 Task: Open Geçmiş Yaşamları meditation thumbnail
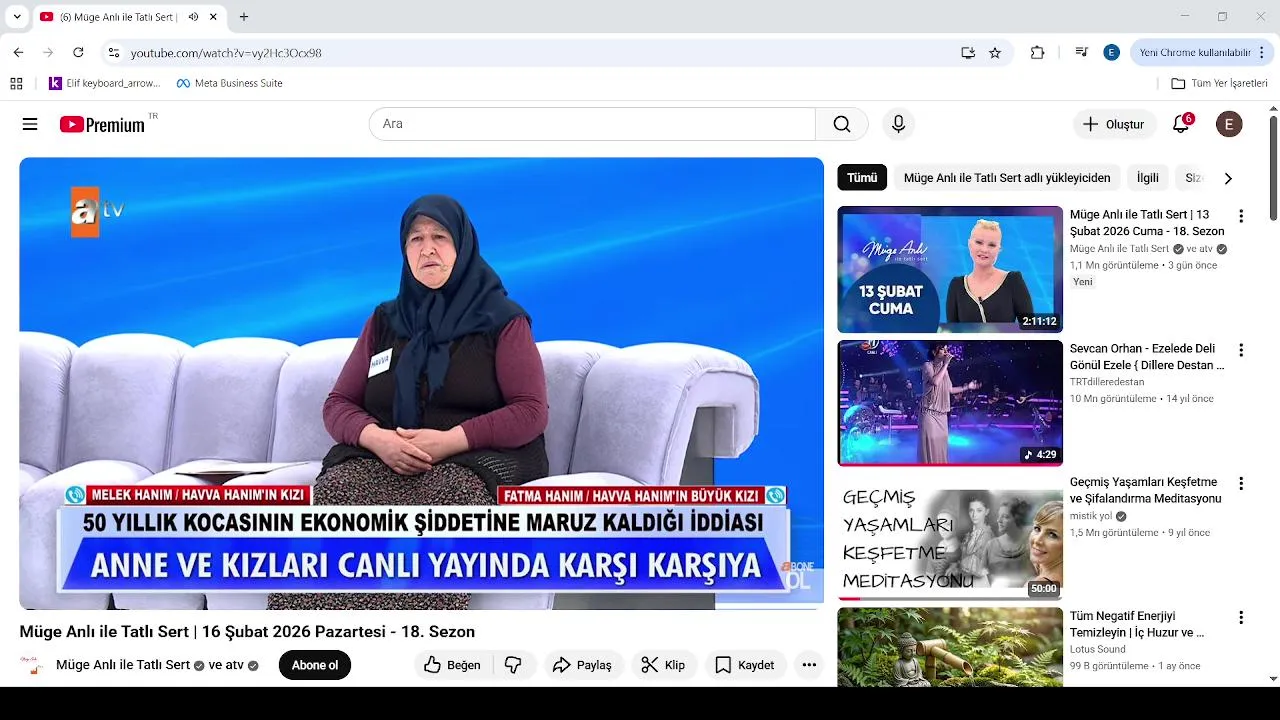[x=950, y=537]
